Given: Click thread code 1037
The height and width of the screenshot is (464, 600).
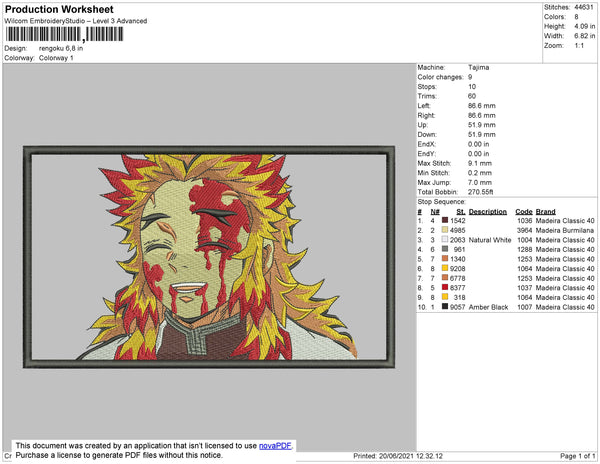Looking at the screenshot, I should click(x=524, y=288).
